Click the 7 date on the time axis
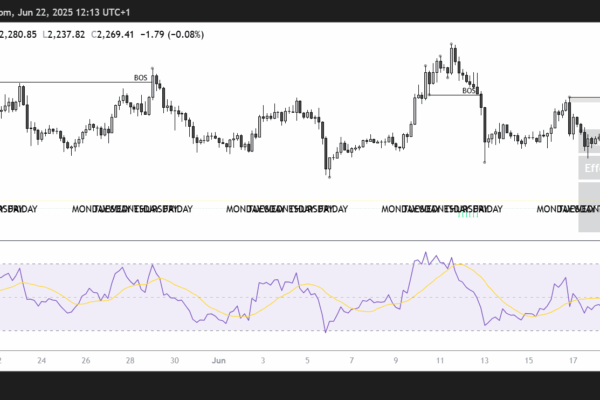This screenshot has height=400, width=600. [x=352, y=361]
